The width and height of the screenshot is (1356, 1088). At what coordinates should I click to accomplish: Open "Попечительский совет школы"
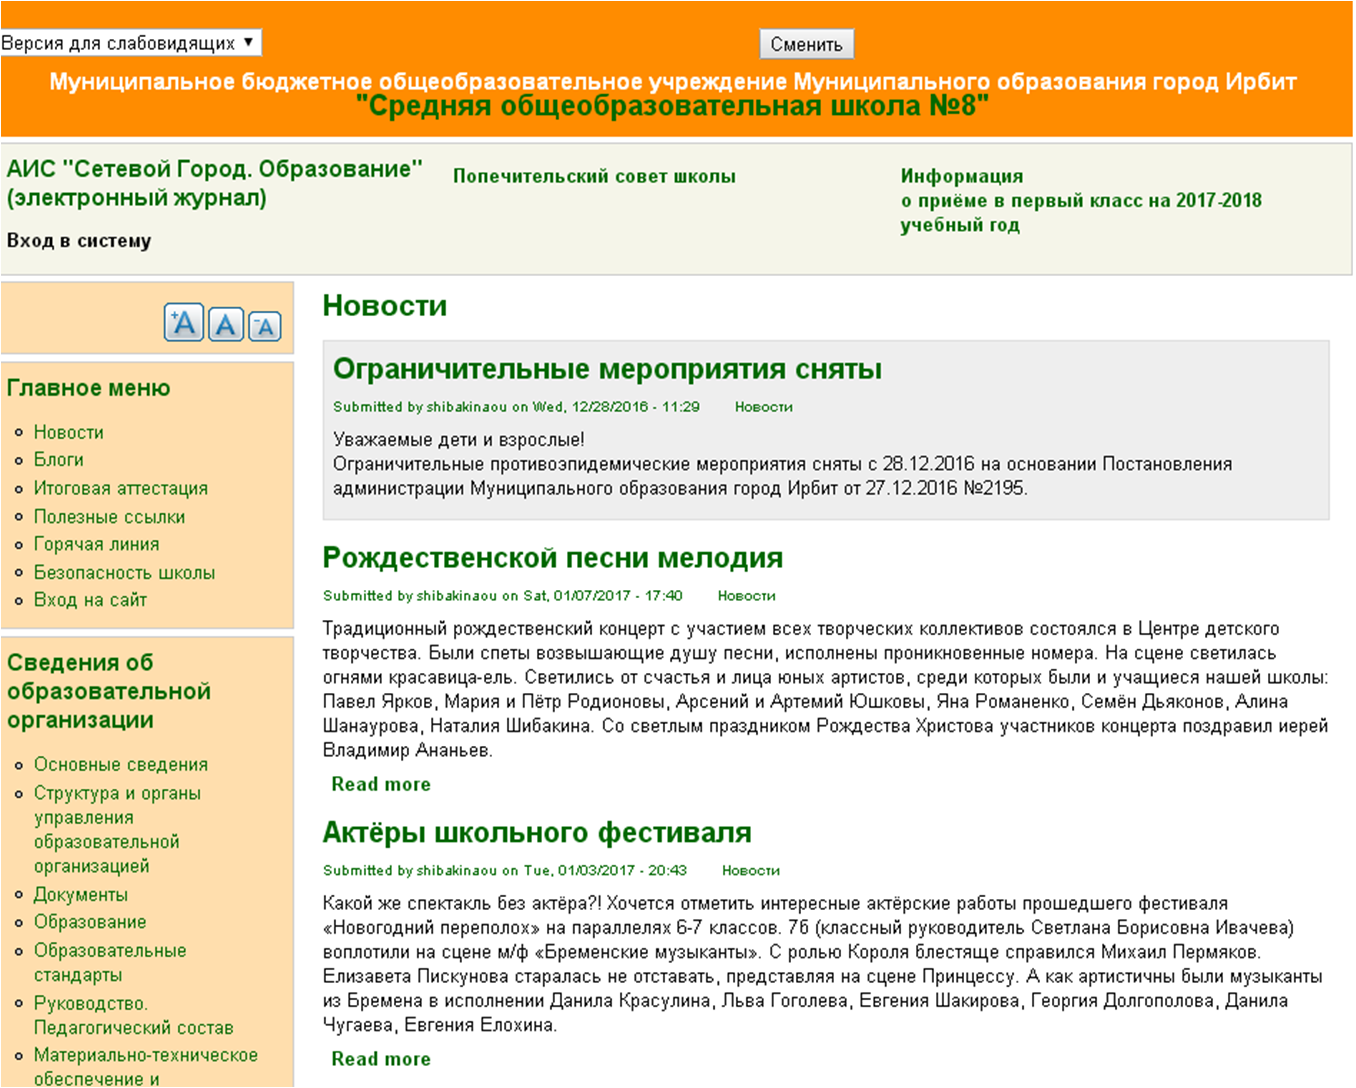(x=594, y=175)
